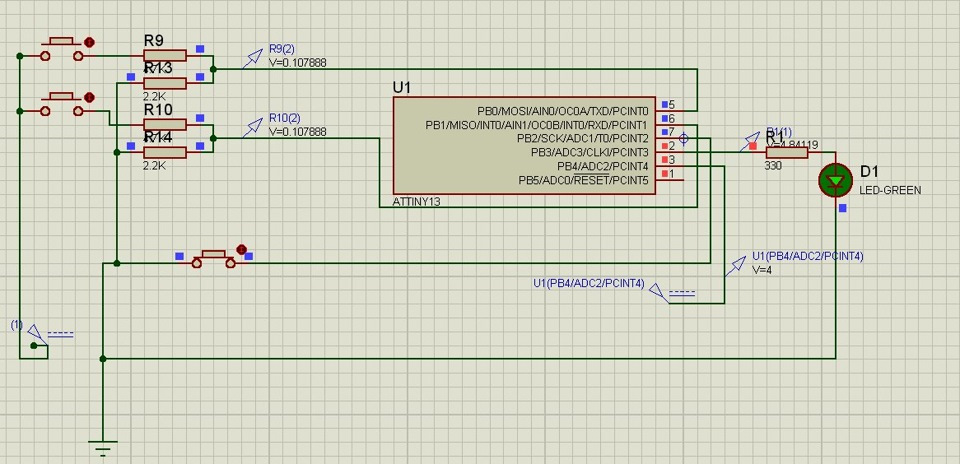Click the PB3/ADC3/CLKI/PCINT3 pin label

click(589, 152)
